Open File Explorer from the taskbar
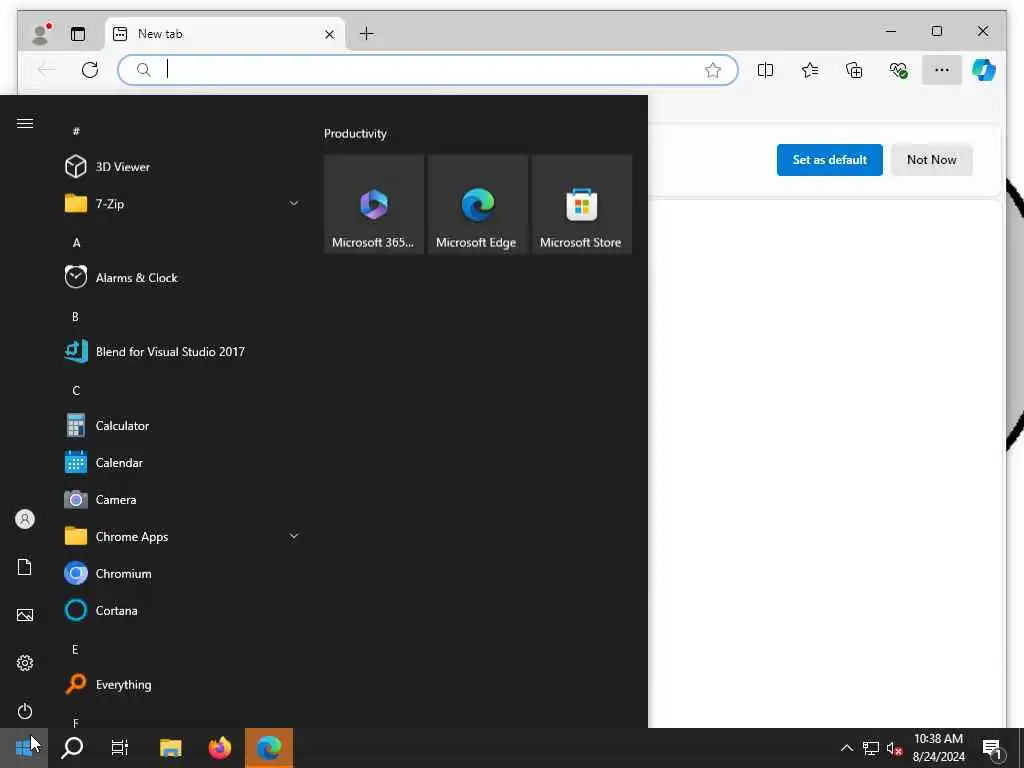This screenshot has width=1024, height=768. [x=170, y=748]
